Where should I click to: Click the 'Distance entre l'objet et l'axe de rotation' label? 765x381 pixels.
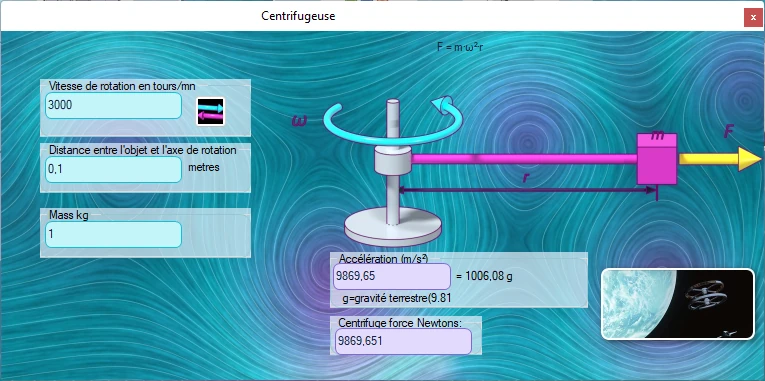click(x=142, y=150)
